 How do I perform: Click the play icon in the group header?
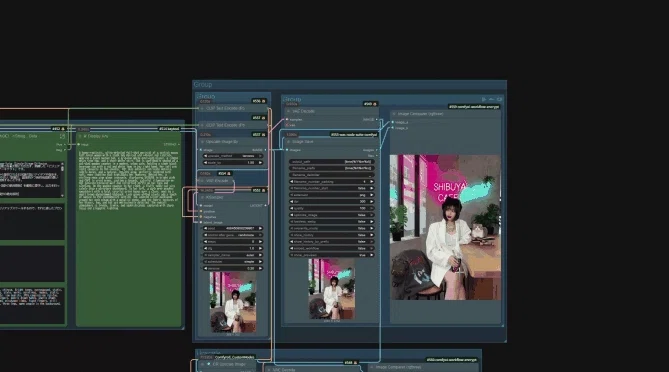click(484, 99)
